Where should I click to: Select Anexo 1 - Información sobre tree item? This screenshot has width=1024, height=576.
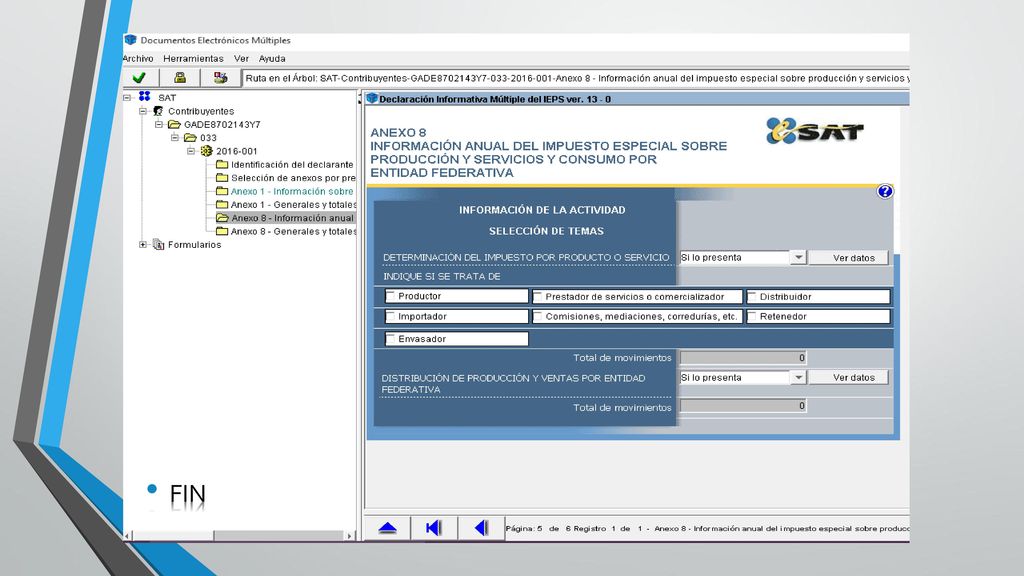(x=292, y=191)
